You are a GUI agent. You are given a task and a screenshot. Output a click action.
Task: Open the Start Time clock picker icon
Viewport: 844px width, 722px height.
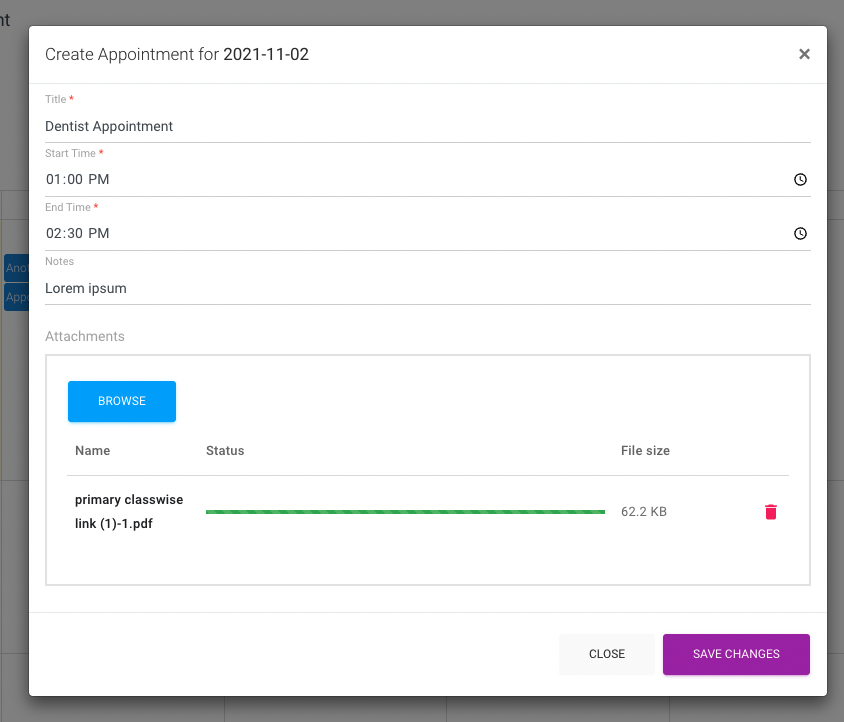(x=800, y=179)
